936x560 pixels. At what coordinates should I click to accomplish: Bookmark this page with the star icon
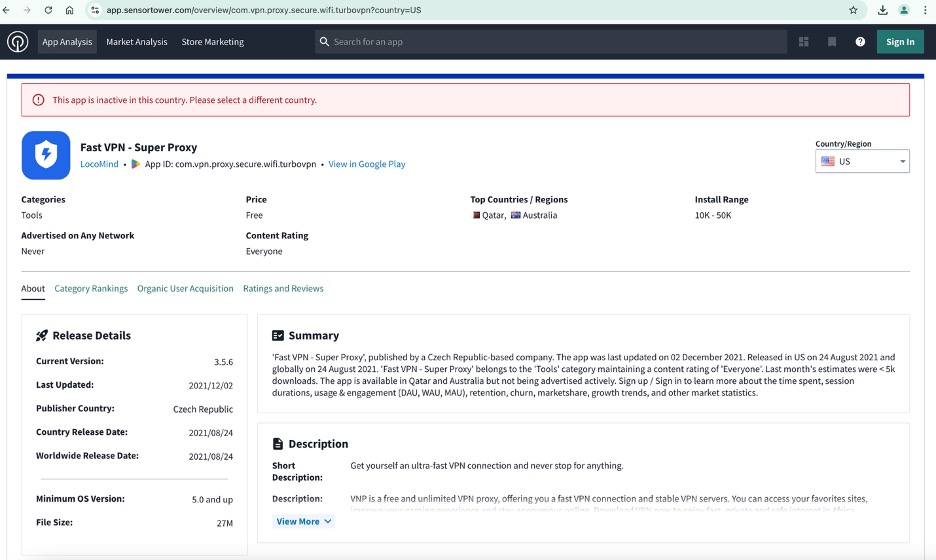[853, 10]
